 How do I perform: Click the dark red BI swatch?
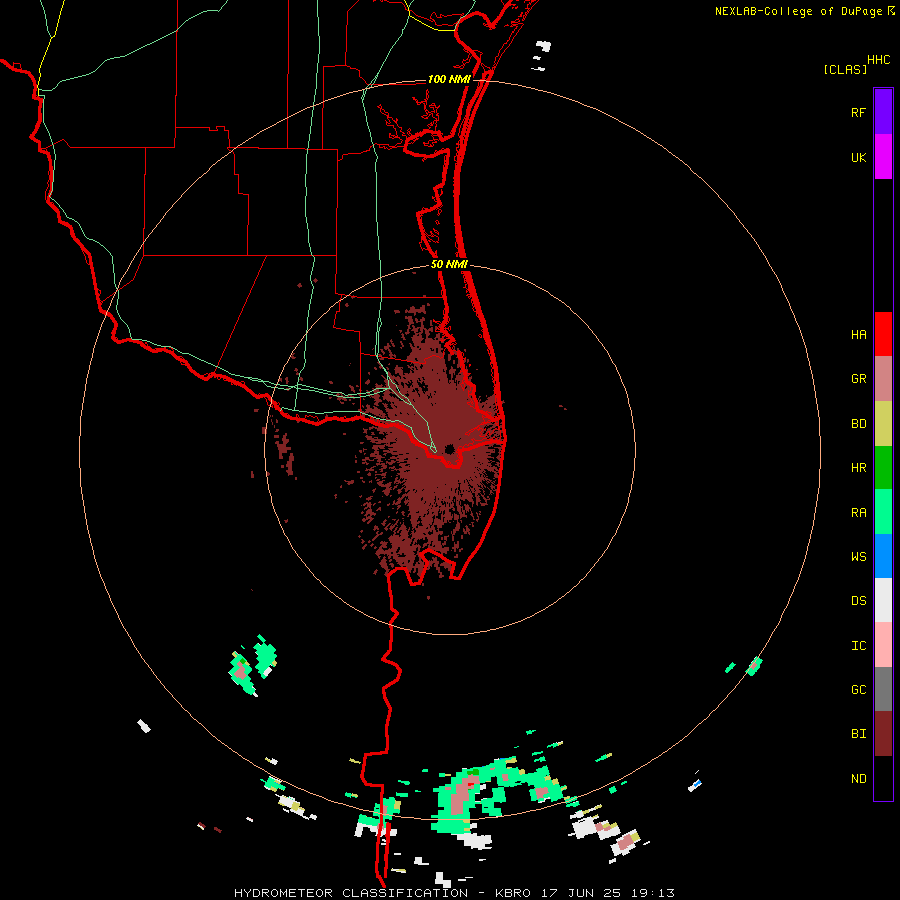[883, 734]
